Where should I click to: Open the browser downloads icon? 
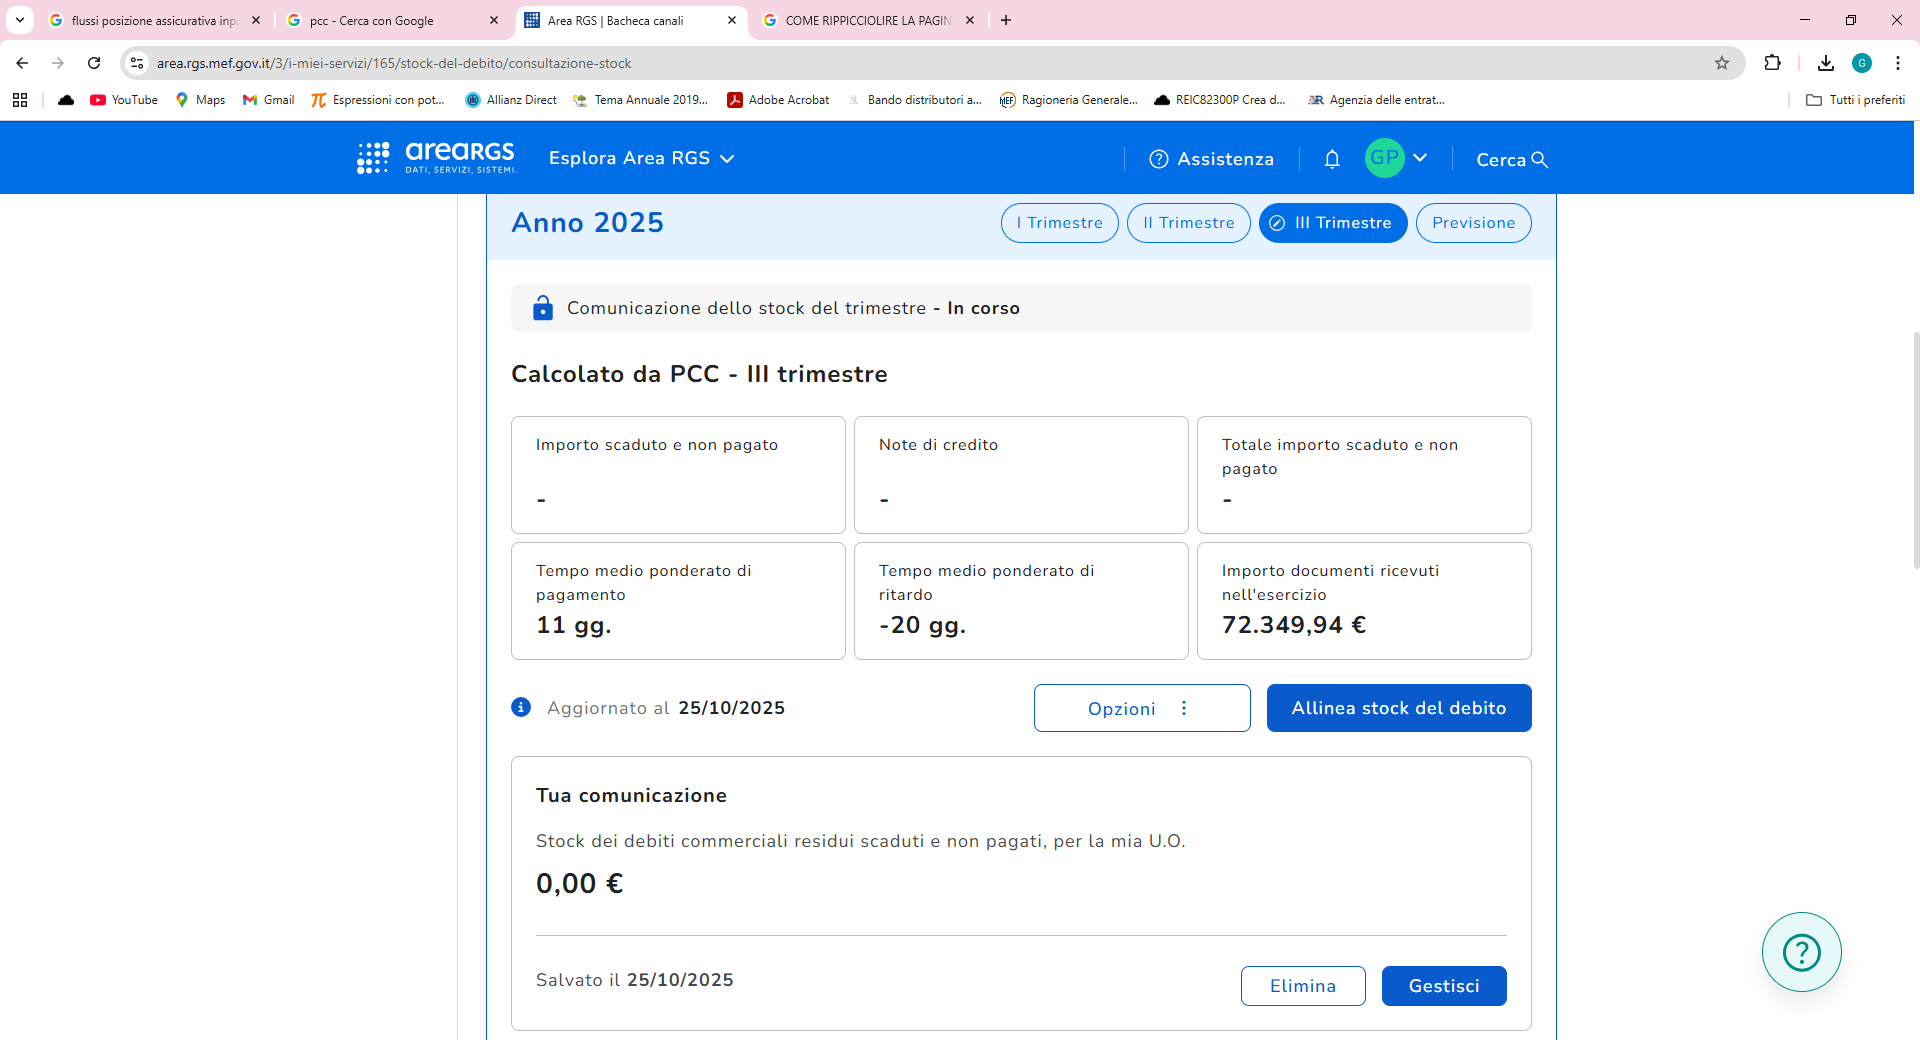coord(1826,63)
